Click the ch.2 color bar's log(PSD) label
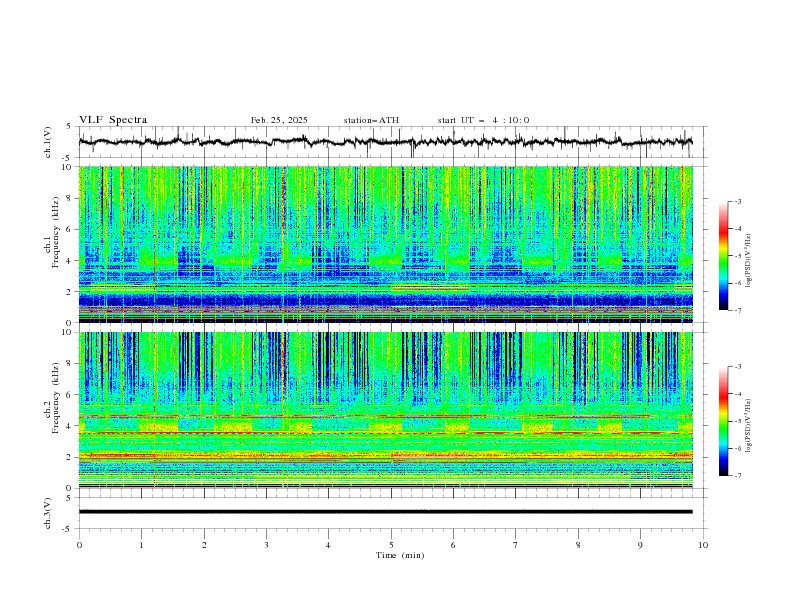Viewport: 792px width, 612px height. (x=748, y=426)
